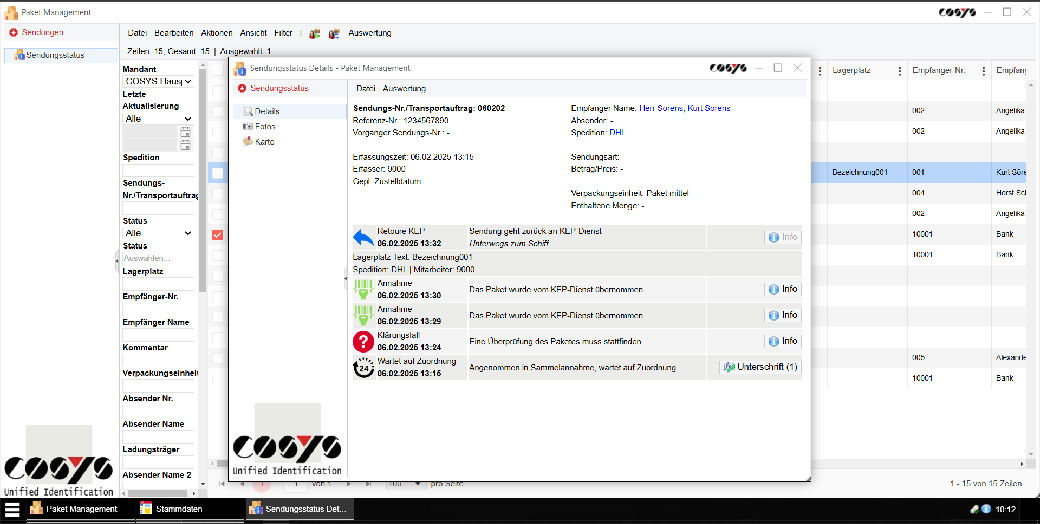
Task: Click the Absender Nr. filter input field
Action: click(x=159, y=411)
